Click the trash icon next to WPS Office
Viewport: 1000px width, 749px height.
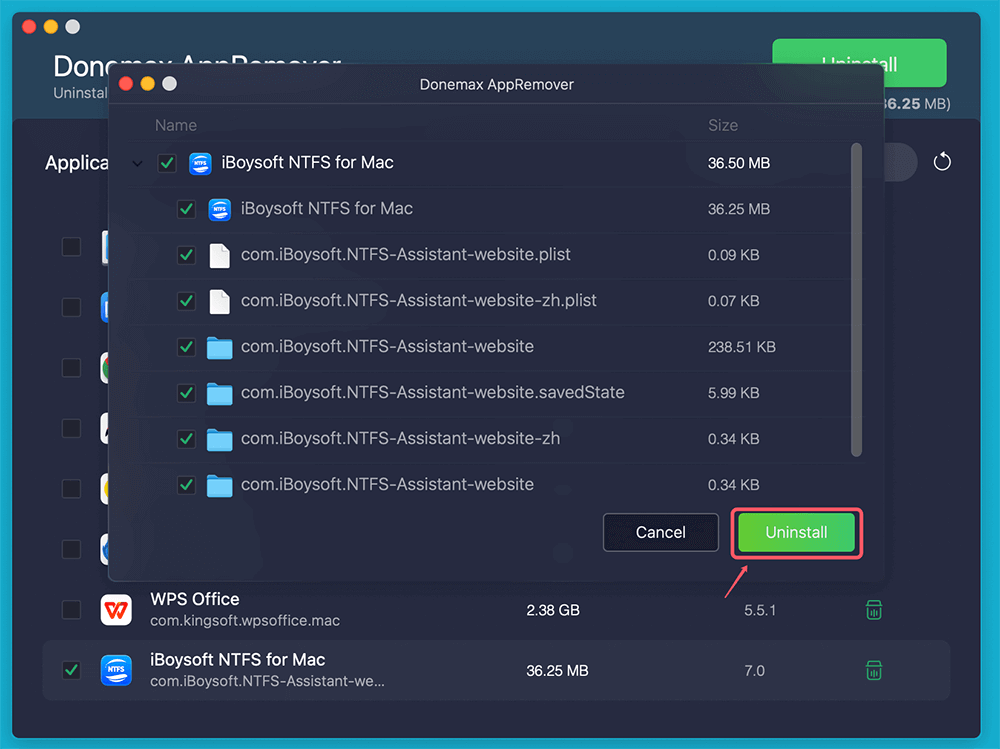(873, 609)
